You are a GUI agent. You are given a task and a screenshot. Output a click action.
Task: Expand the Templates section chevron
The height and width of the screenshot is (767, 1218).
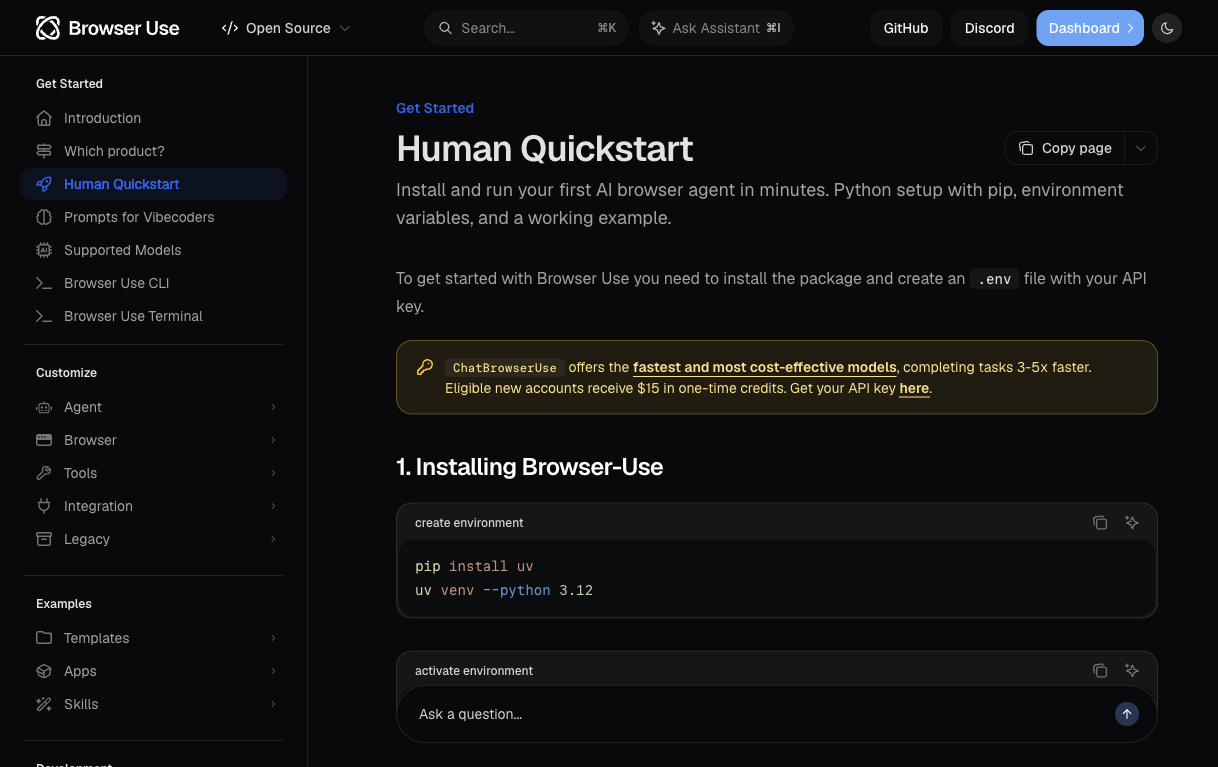273,638
